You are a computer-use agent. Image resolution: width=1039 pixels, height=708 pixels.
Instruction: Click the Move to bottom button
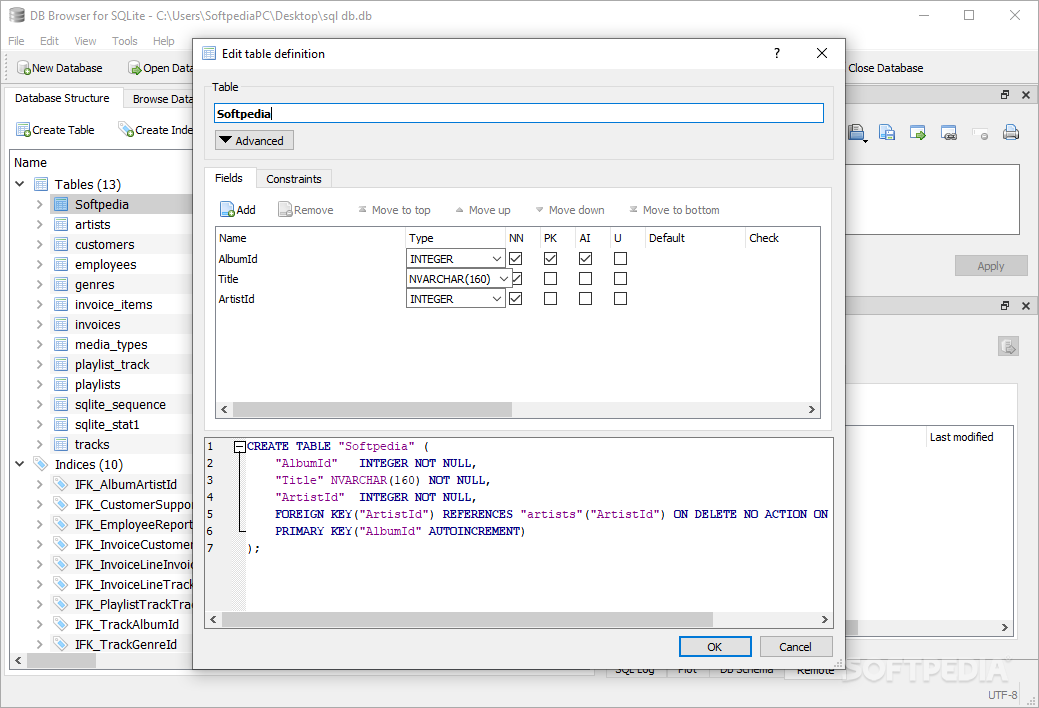[x=674, y=209]
